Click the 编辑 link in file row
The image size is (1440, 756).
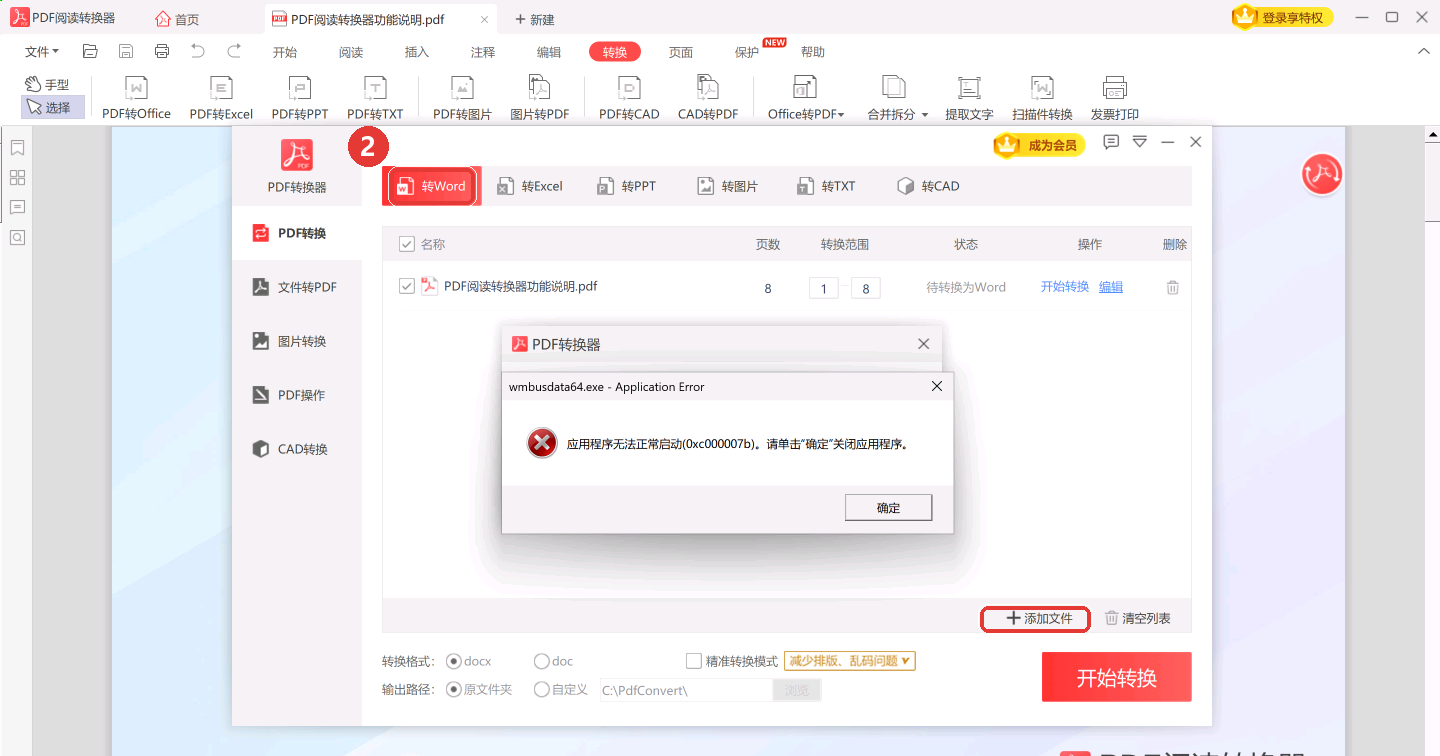[1111, 287]
